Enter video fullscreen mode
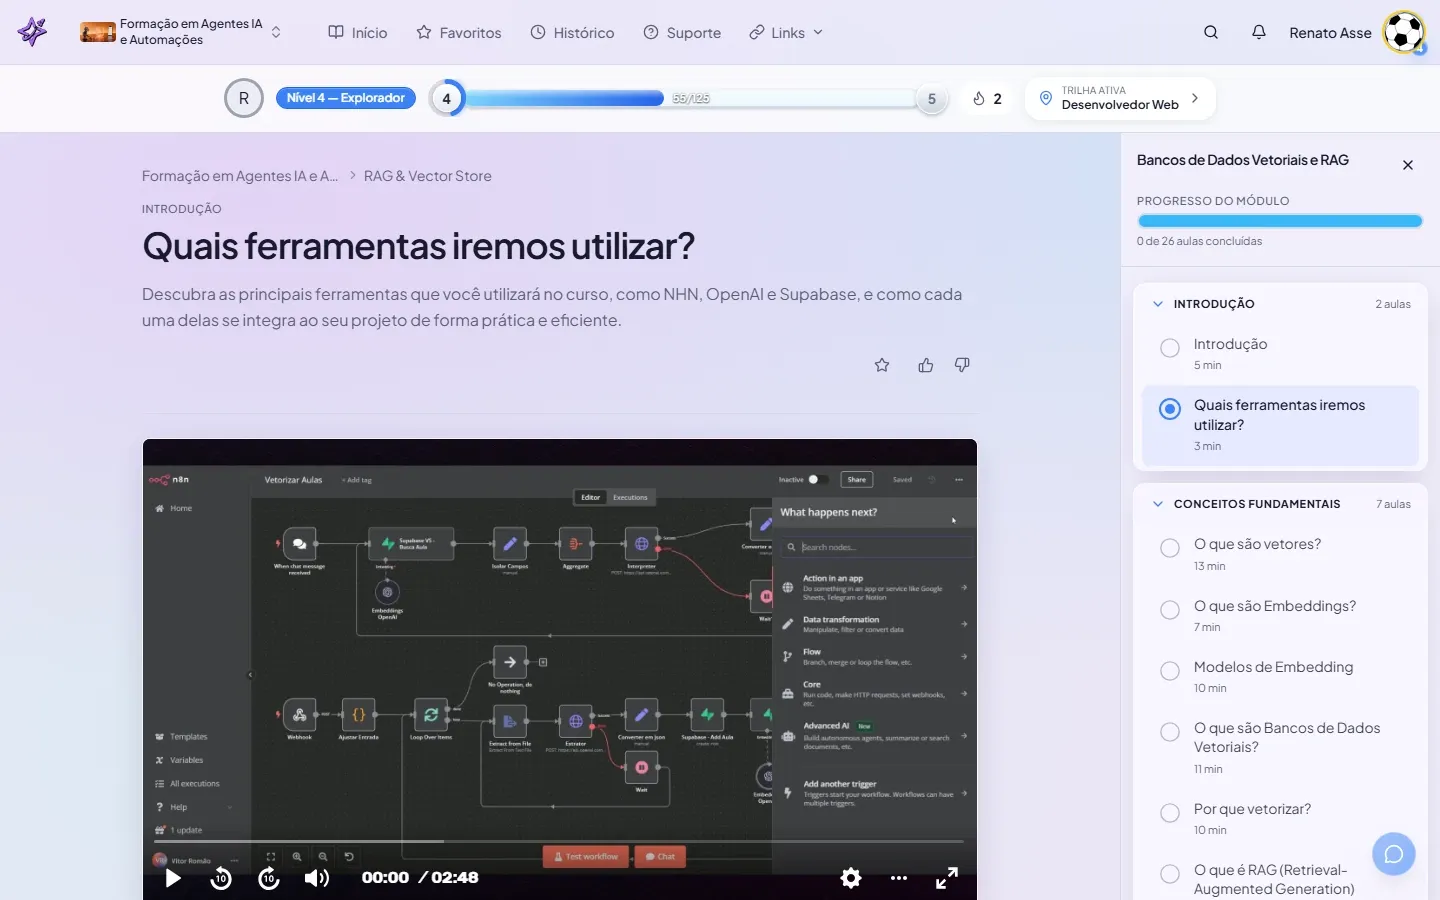 pos(947,878)
